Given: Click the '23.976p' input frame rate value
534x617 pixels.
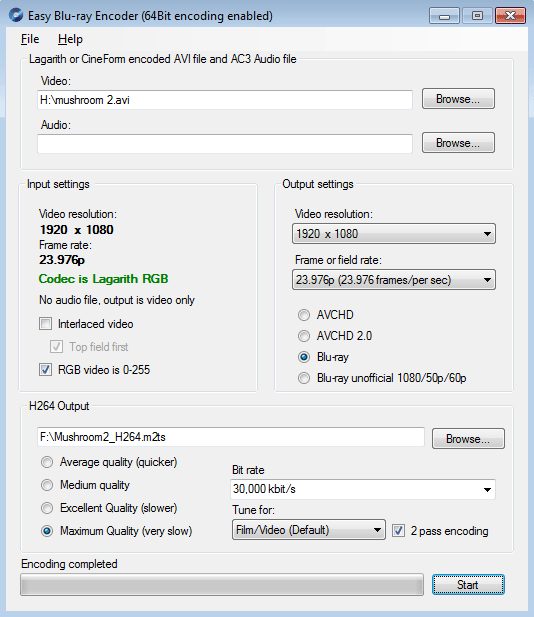Looking at the screenshot, I should pos(62,260).
